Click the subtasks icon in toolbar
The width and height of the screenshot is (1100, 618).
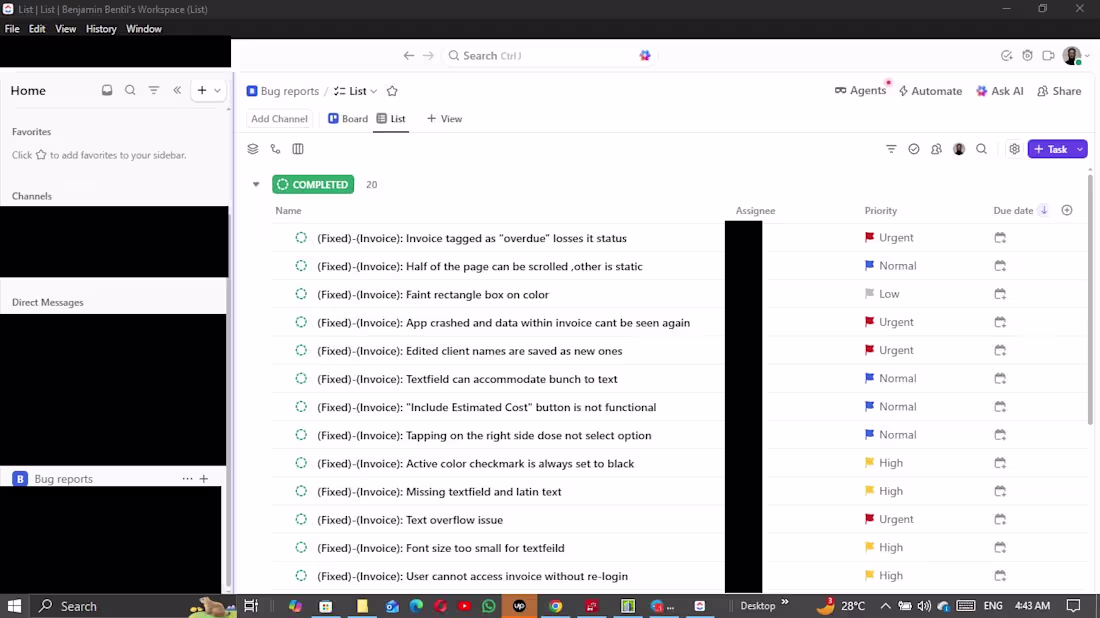(x=275, y=149)
